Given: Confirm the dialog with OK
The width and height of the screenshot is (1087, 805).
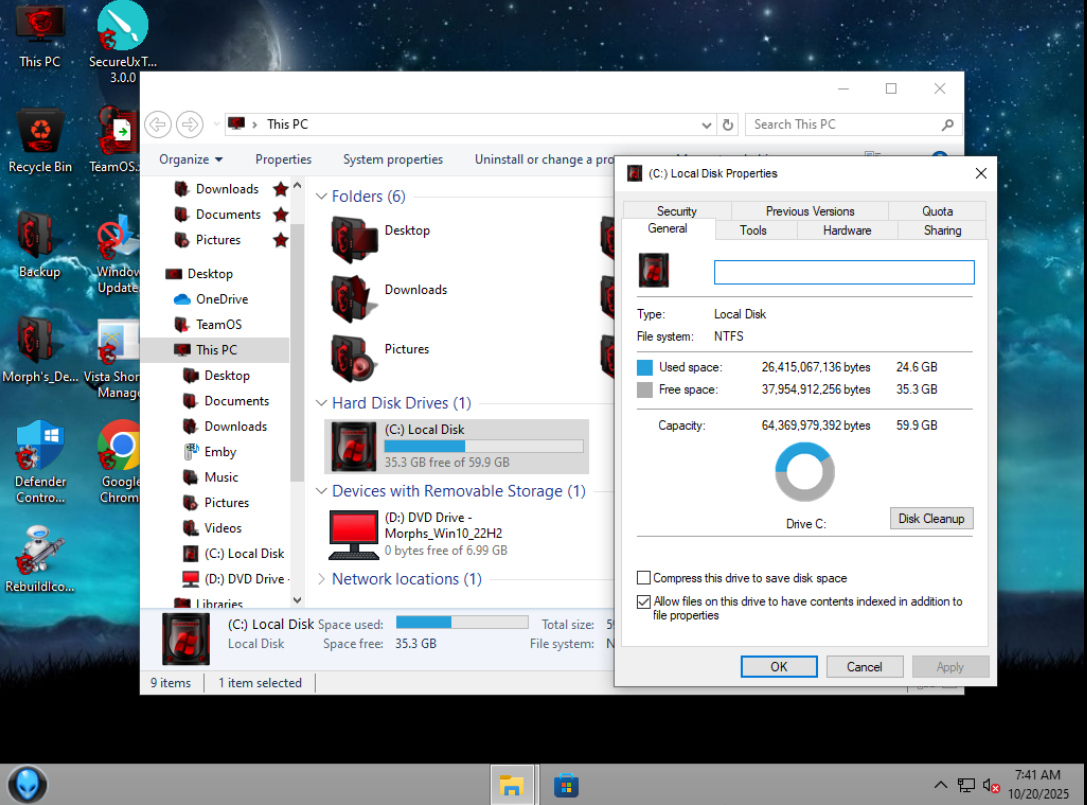Looking at the screenshot, I should [x=779, y=666].
